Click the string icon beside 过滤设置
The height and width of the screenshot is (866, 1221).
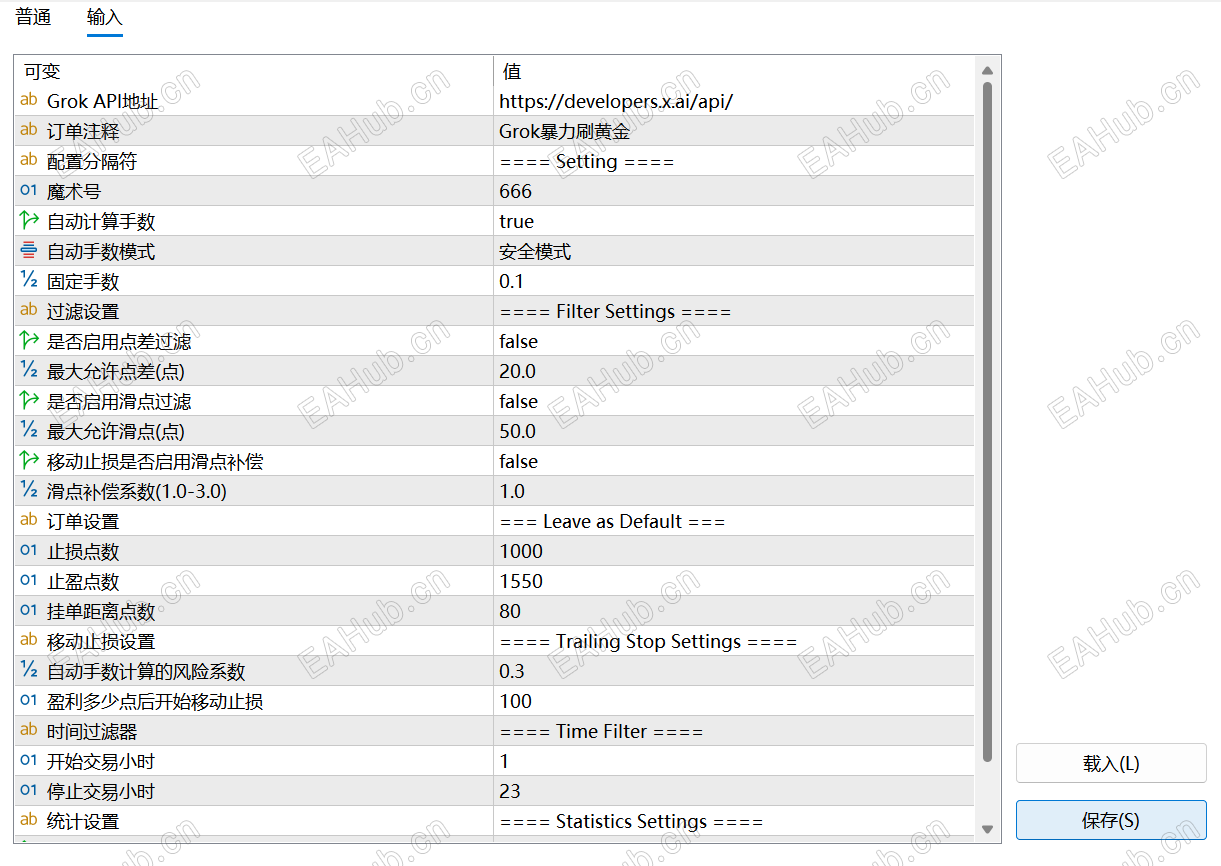pyautogui.click(x=28, y=310)
